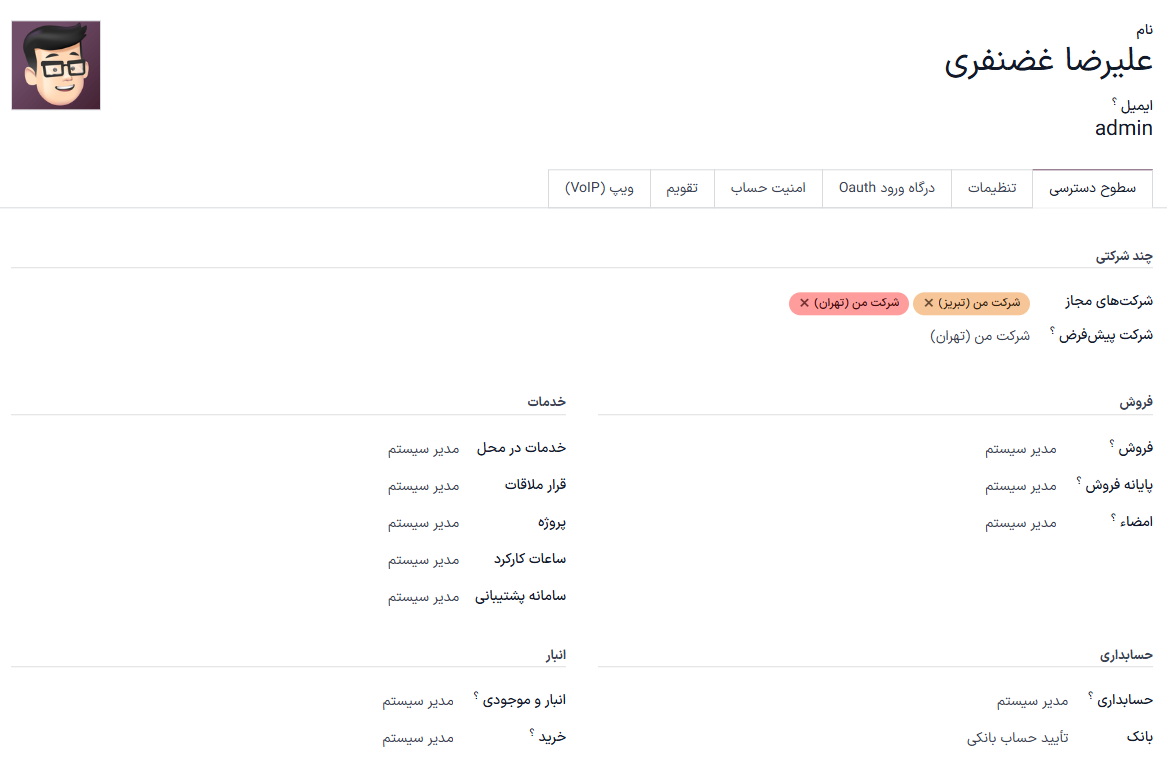The height and width of the screenshot is (768, 1167).
Task: Click the admin email field
Action: pos(1123,128)
